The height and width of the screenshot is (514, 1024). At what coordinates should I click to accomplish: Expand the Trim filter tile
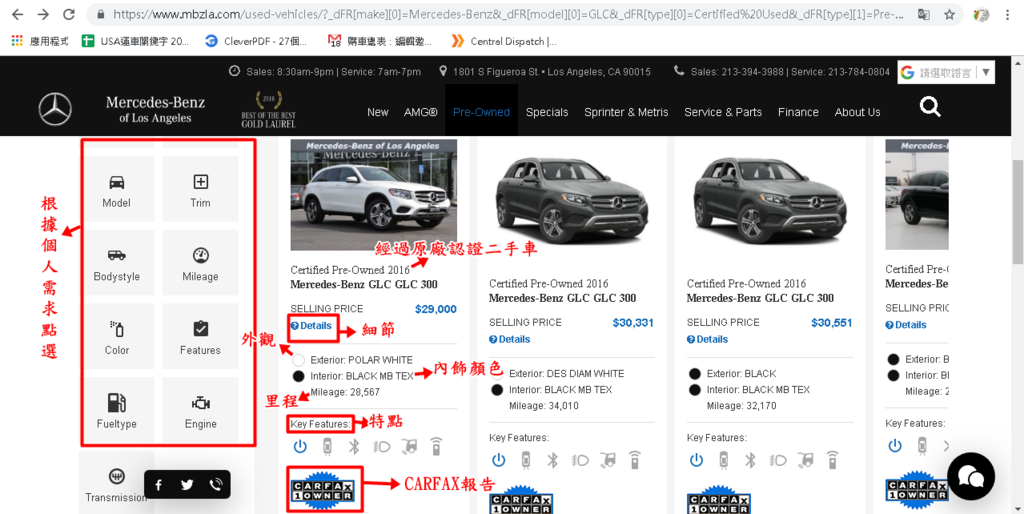200,189
